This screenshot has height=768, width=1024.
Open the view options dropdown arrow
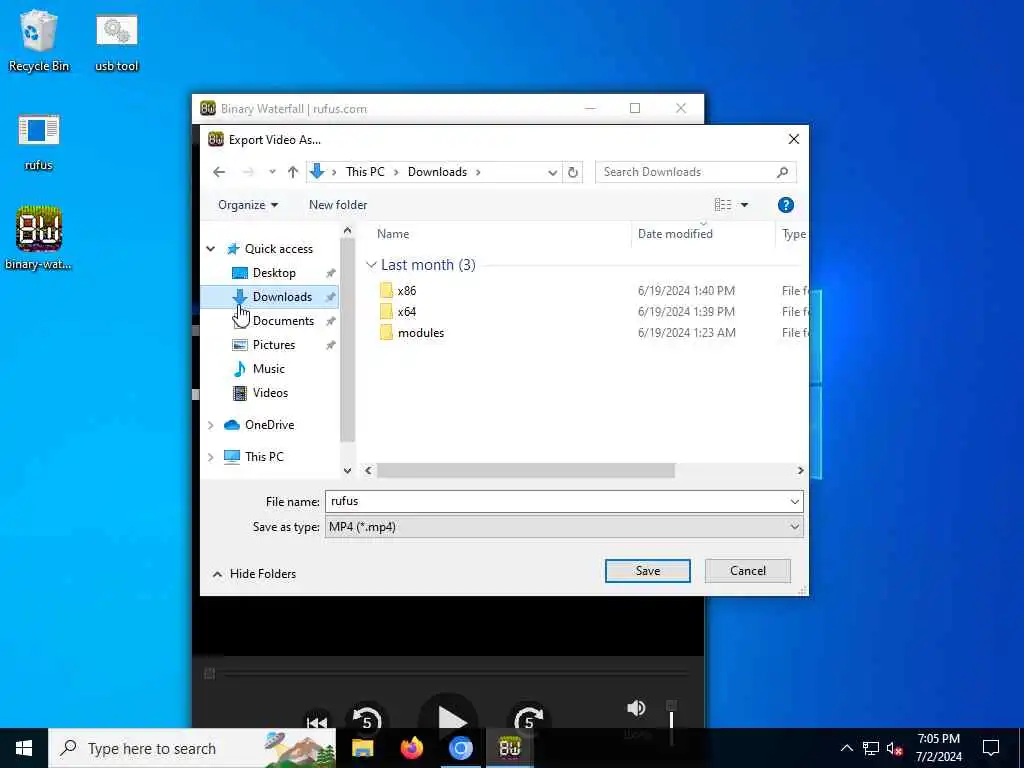(744, 205)
